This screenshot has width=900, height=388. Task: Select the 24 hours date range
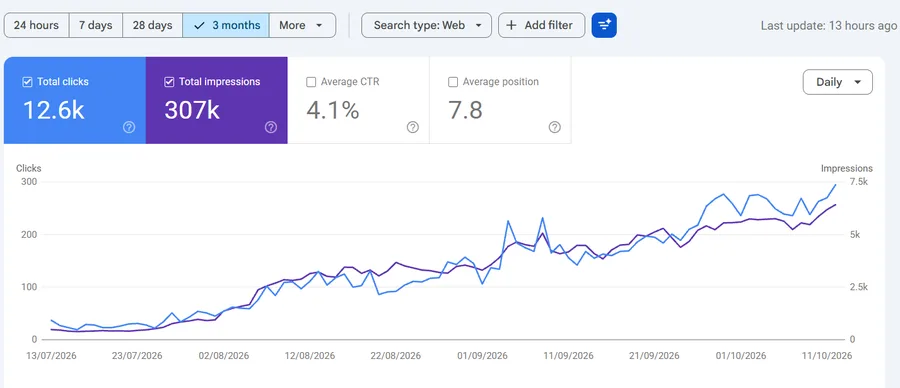click(36, 25)
